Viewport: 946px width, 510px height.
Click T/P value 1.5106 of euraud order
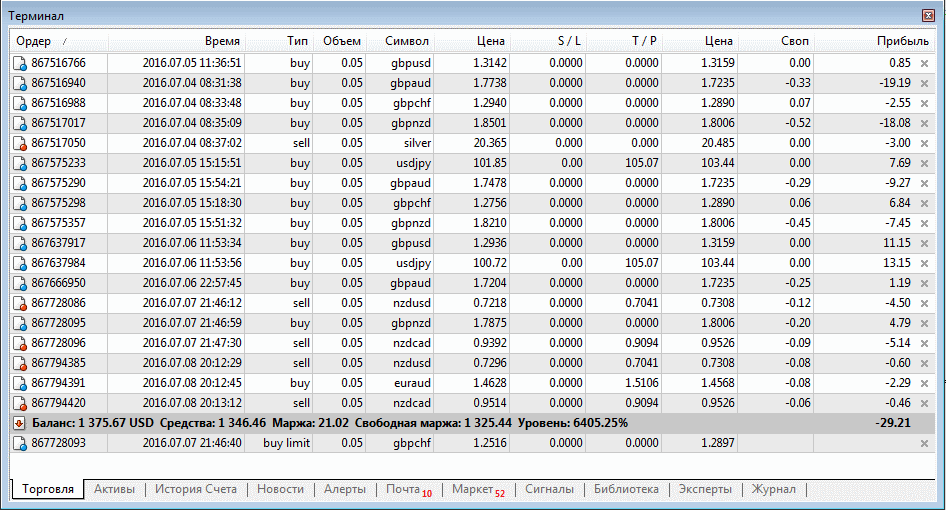[642, 383]
